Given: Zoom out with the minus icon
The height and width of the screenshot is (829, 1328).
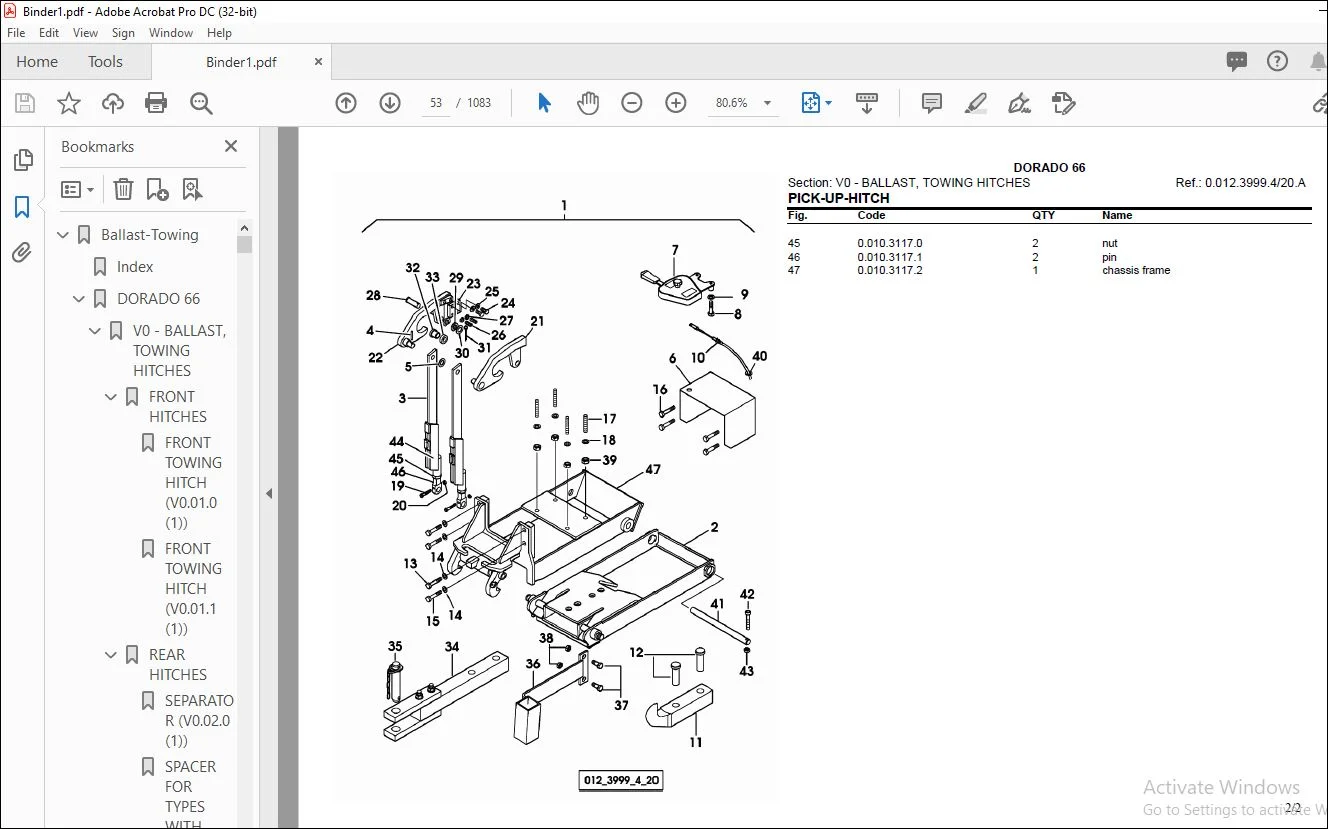Looking at the screenshot, I should (632, 103).
